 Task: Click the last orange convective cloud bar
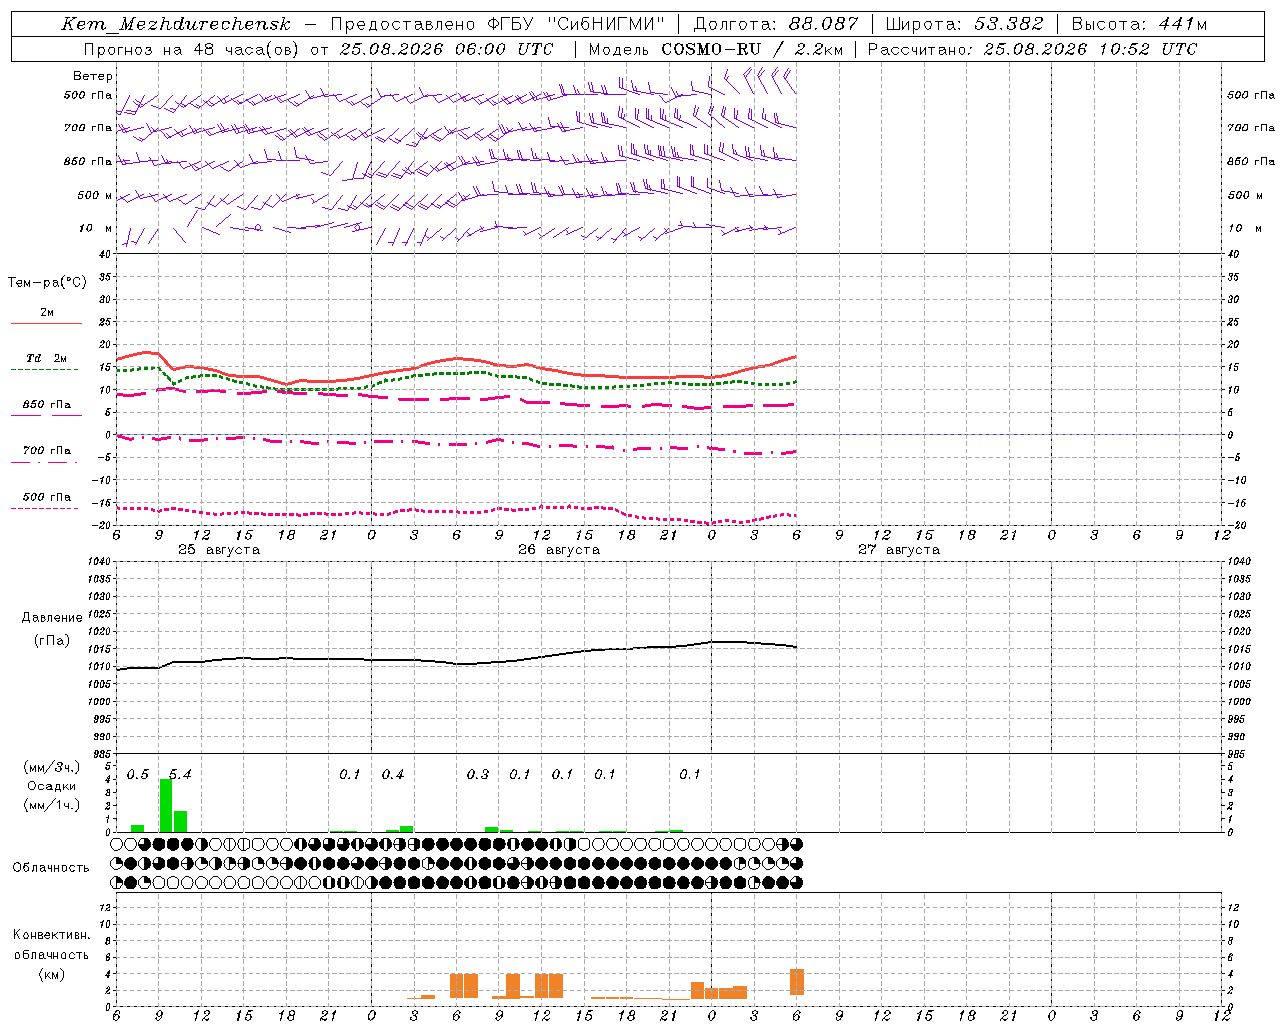(797, 981)
